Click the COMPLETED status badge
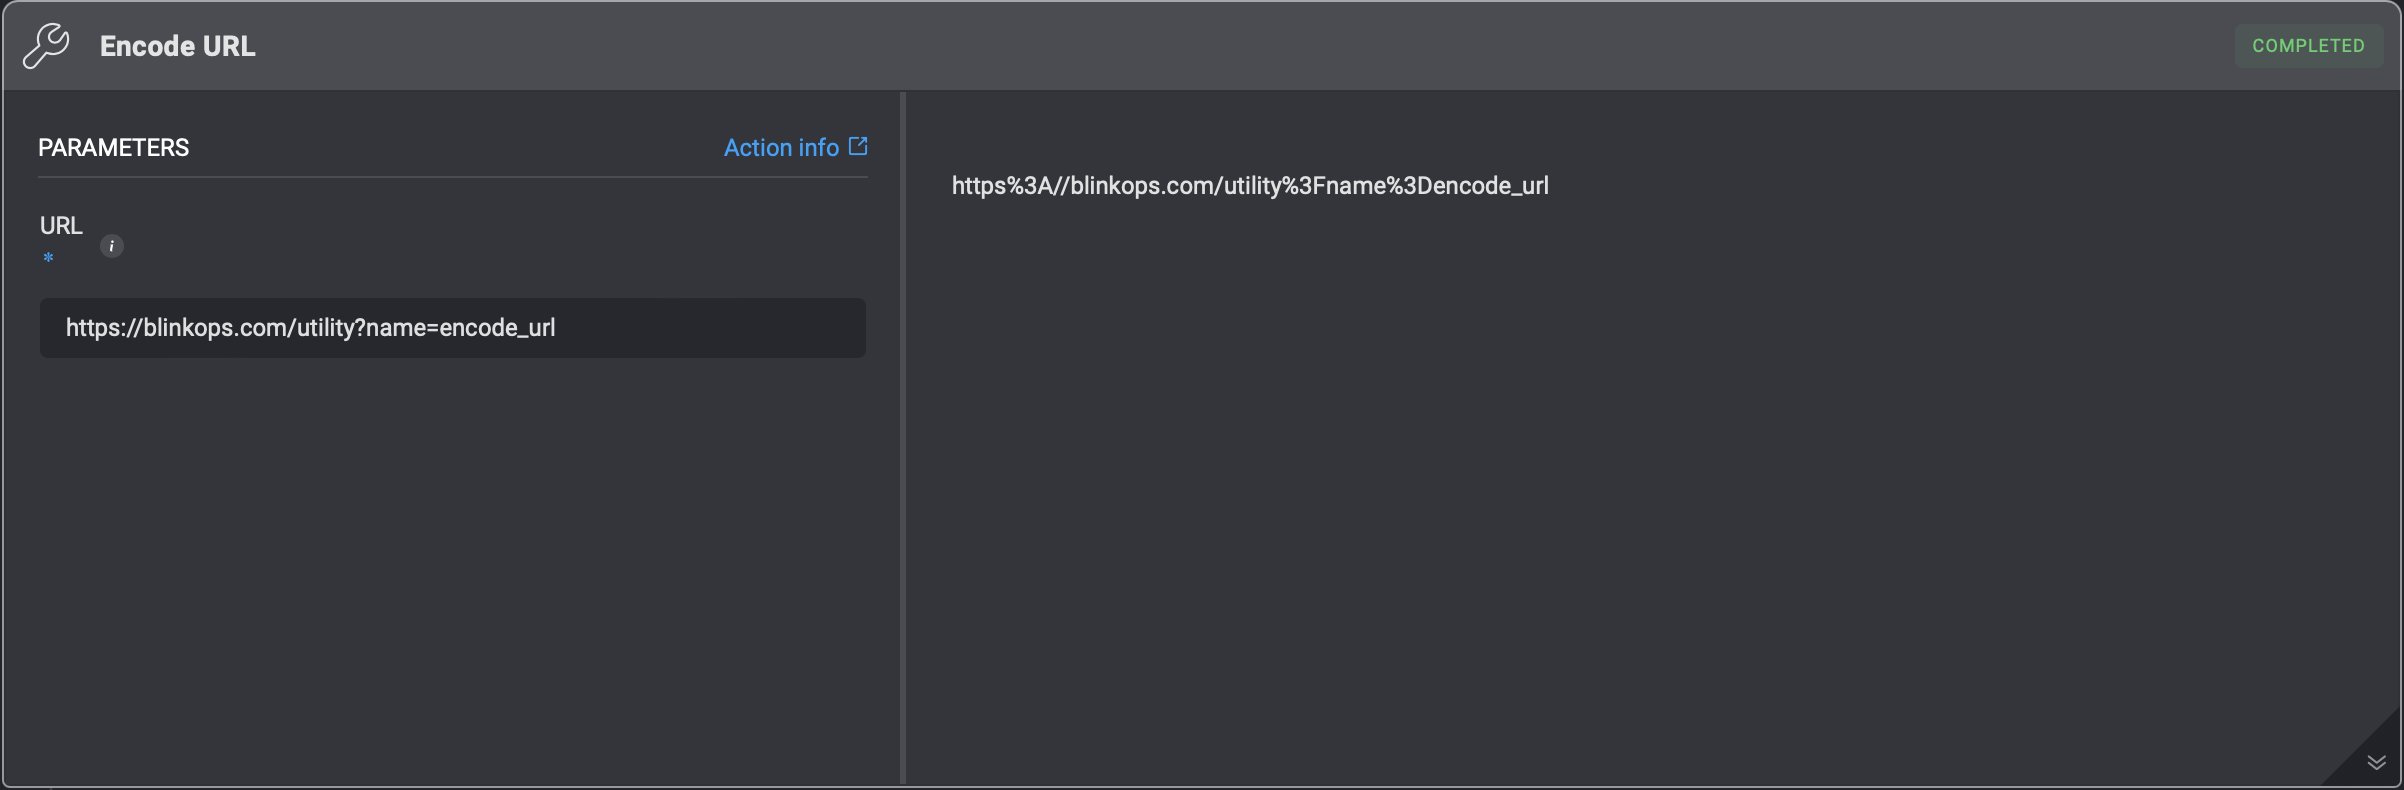 point(2308,46)
